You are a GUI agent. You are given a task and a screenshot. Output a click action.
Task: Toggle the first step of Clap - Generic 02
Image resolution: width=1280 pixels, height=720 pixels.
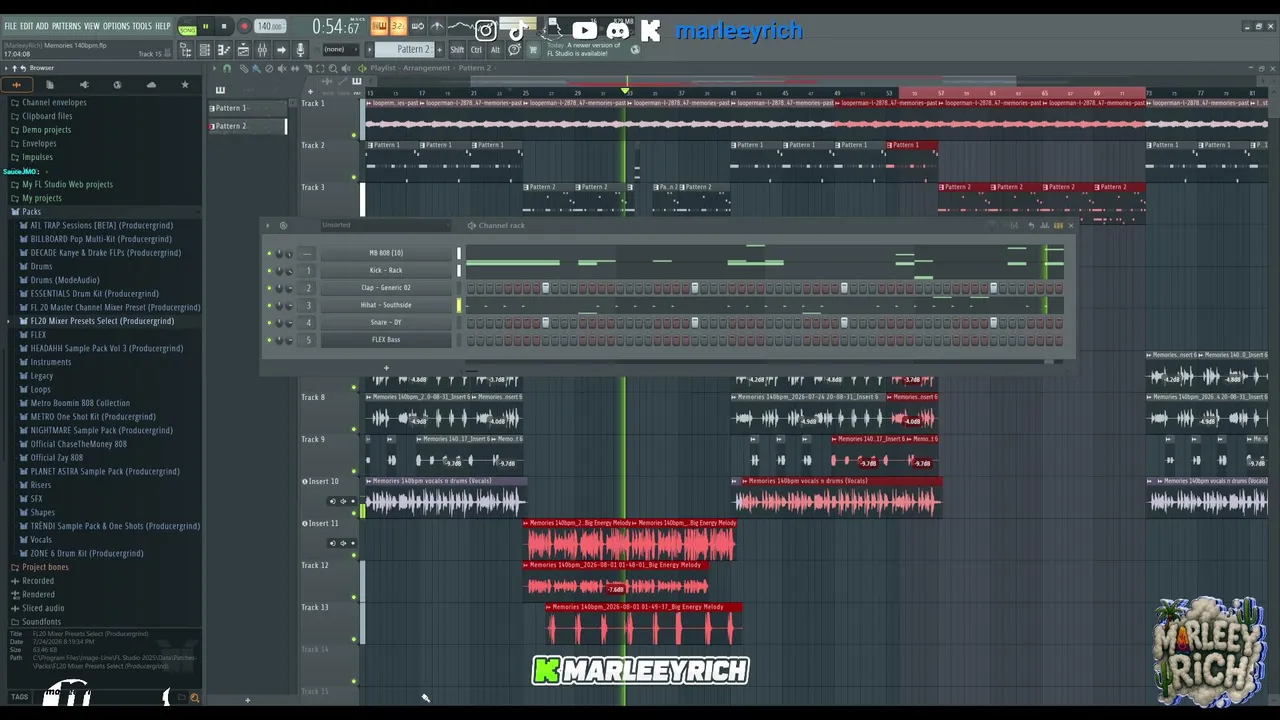pyautogui.click(x=471, y=288)
